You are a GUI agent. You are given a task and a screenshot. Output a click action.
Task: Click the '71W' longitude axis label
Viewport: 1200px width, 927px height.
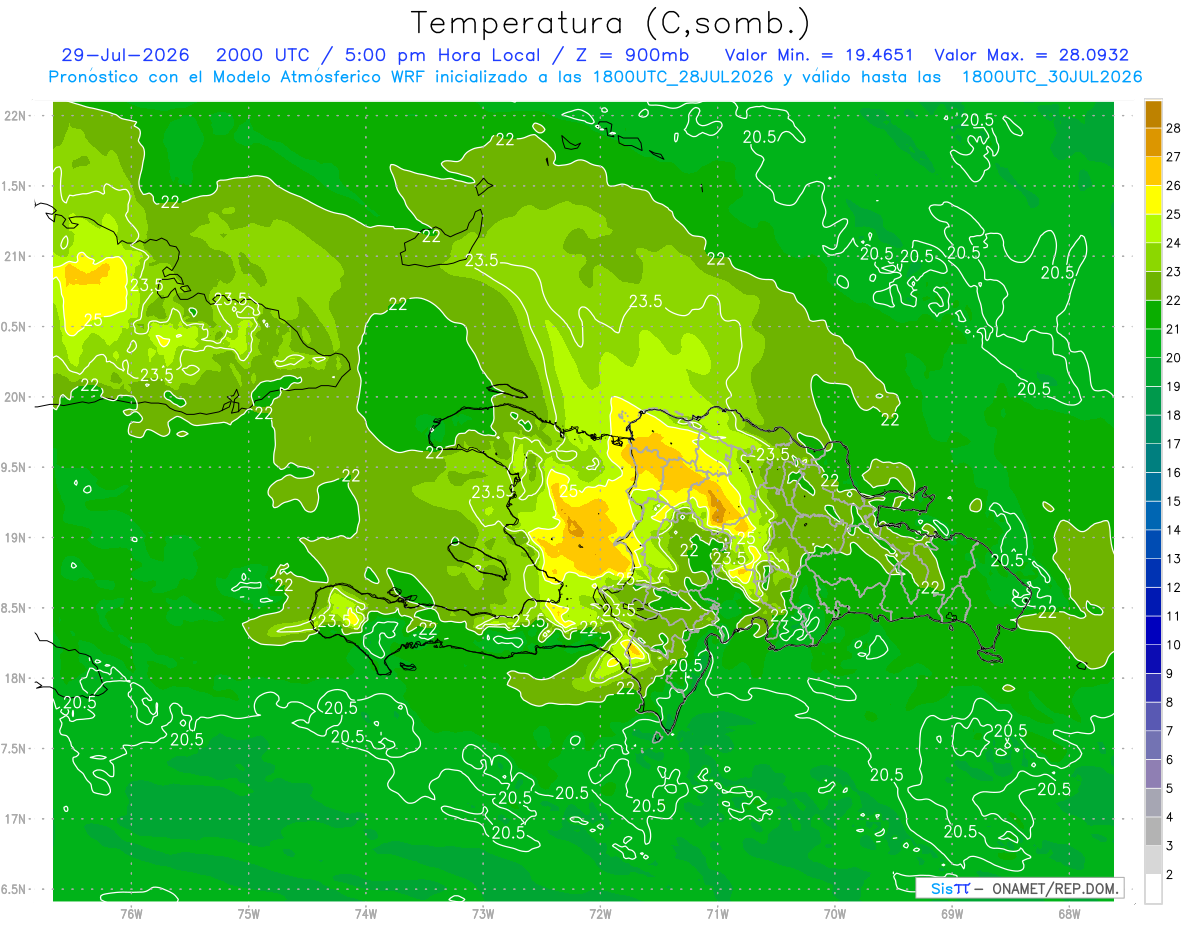coord(717,914)
